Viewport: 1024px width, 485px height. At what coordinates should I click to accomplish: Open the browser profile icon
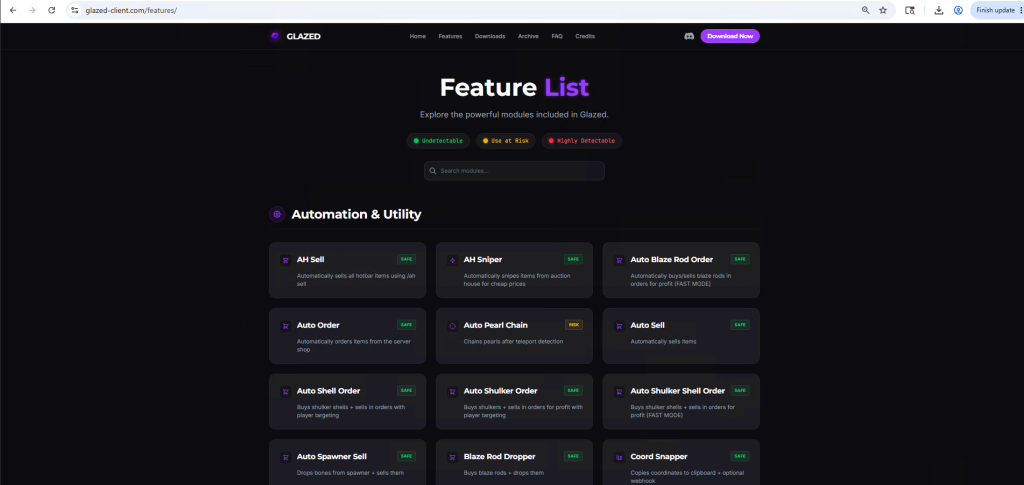958,10
